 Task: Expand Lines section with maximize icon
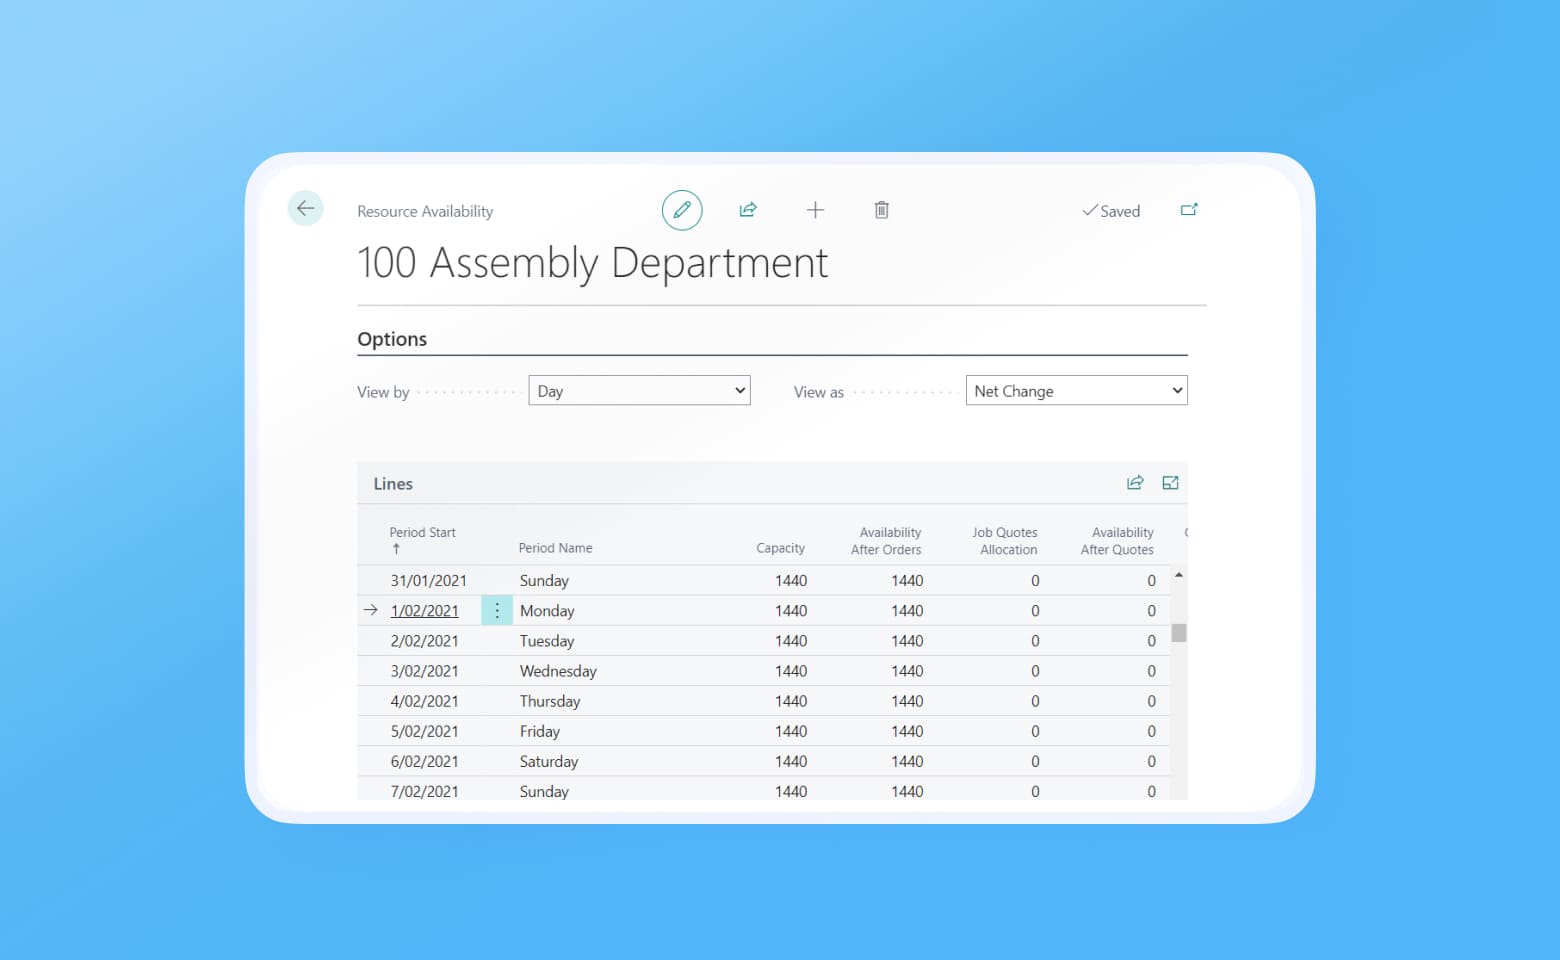1170,483
